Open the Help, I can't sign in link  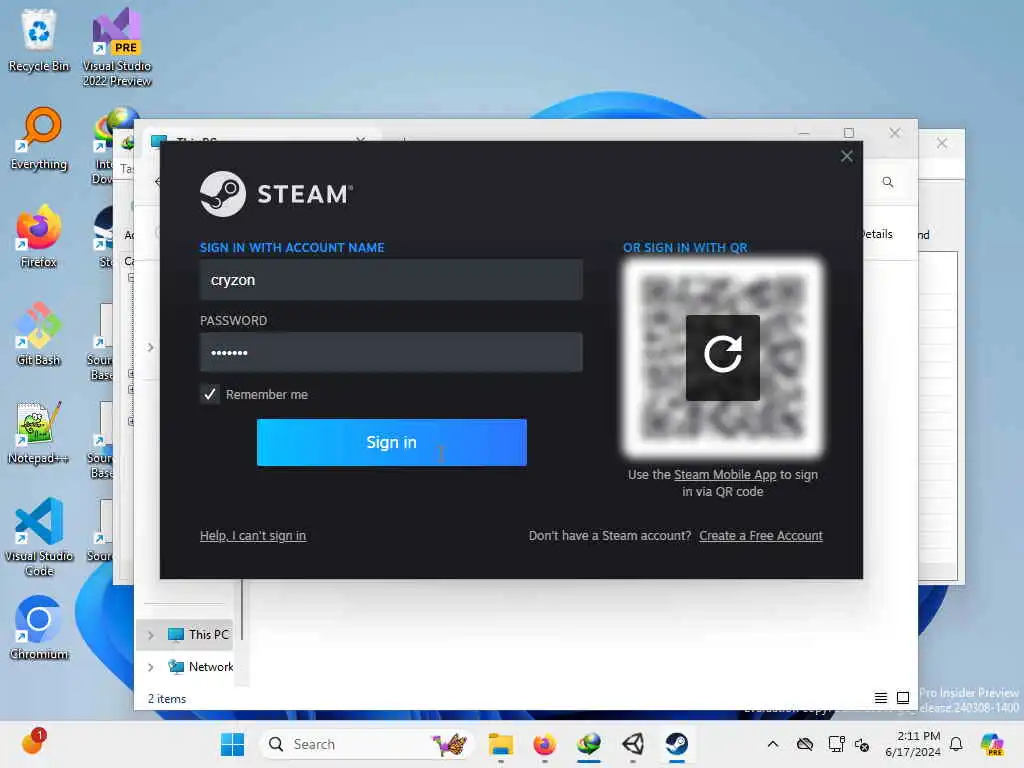[x=253, y=536]
